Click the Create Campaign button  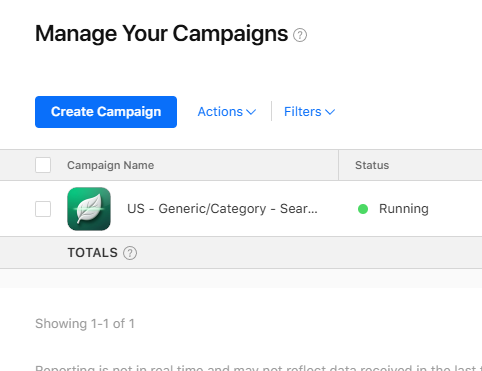click(x=106, y=112)
